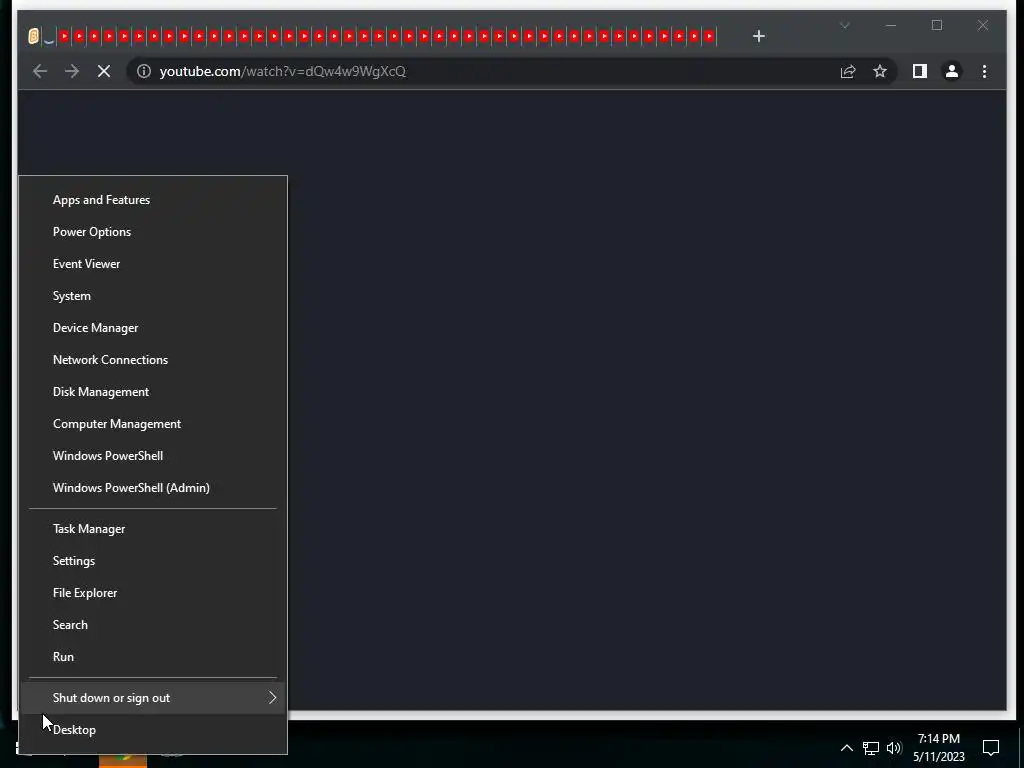Toggle the browser side panel

coord(920,71)
